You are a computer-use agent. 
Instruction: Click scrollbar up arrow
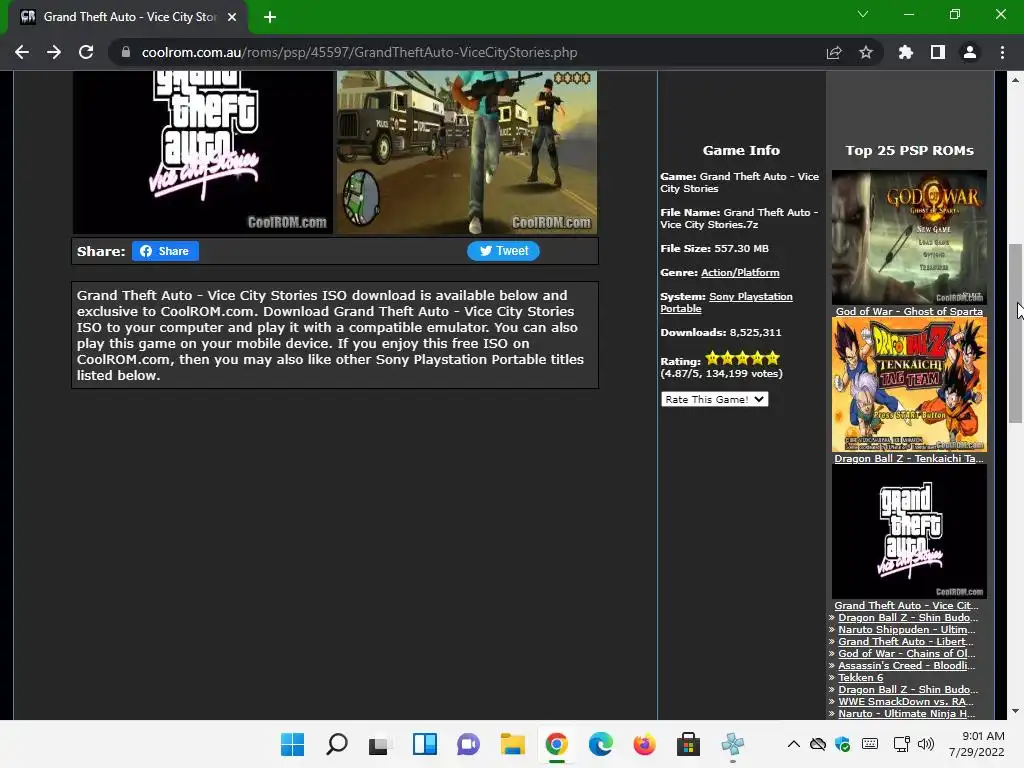(x=1015, y=80)
